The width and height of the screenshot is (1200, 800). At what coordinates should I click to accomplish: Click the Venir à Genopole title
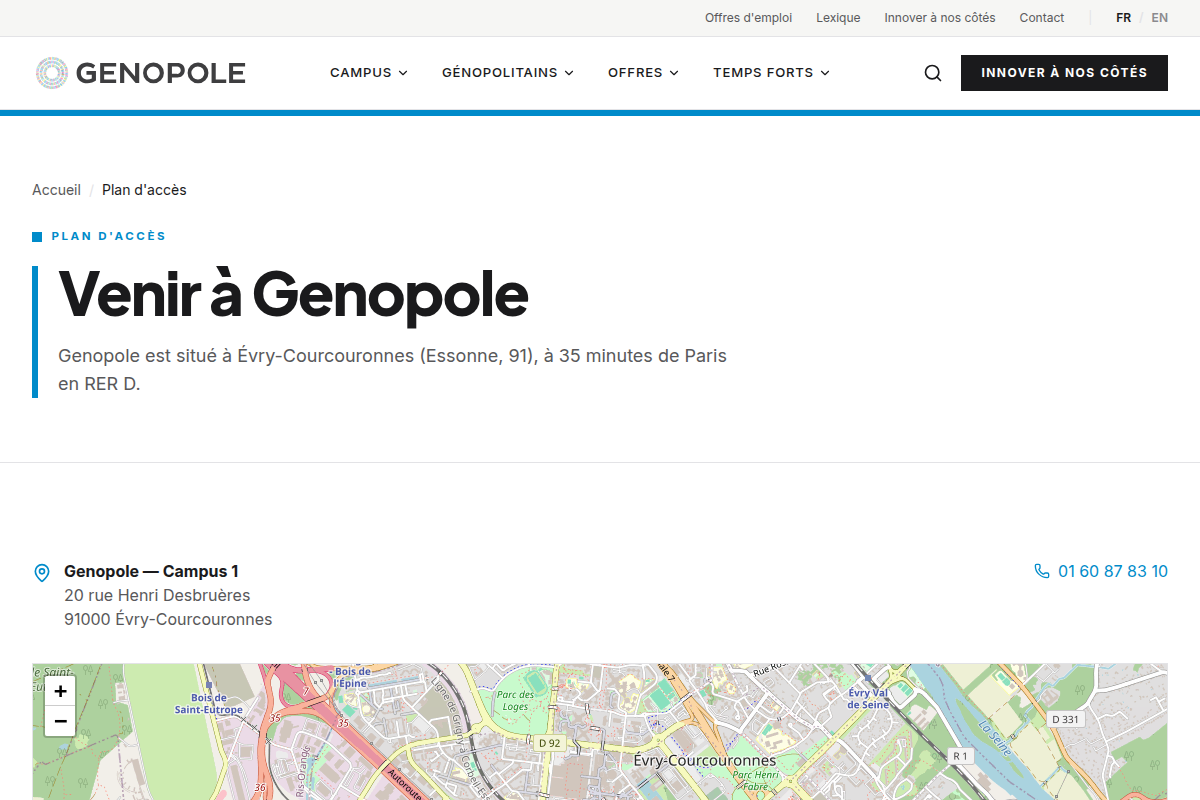(293, 293)
